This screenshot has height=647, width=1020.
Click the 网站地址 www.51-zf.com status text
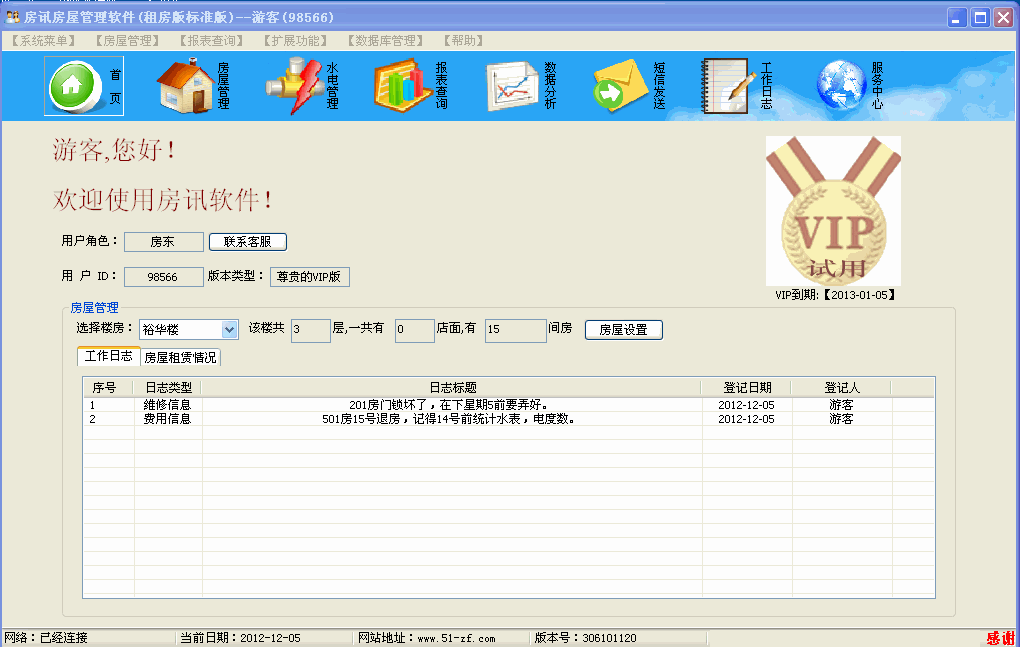click(427, 638)
